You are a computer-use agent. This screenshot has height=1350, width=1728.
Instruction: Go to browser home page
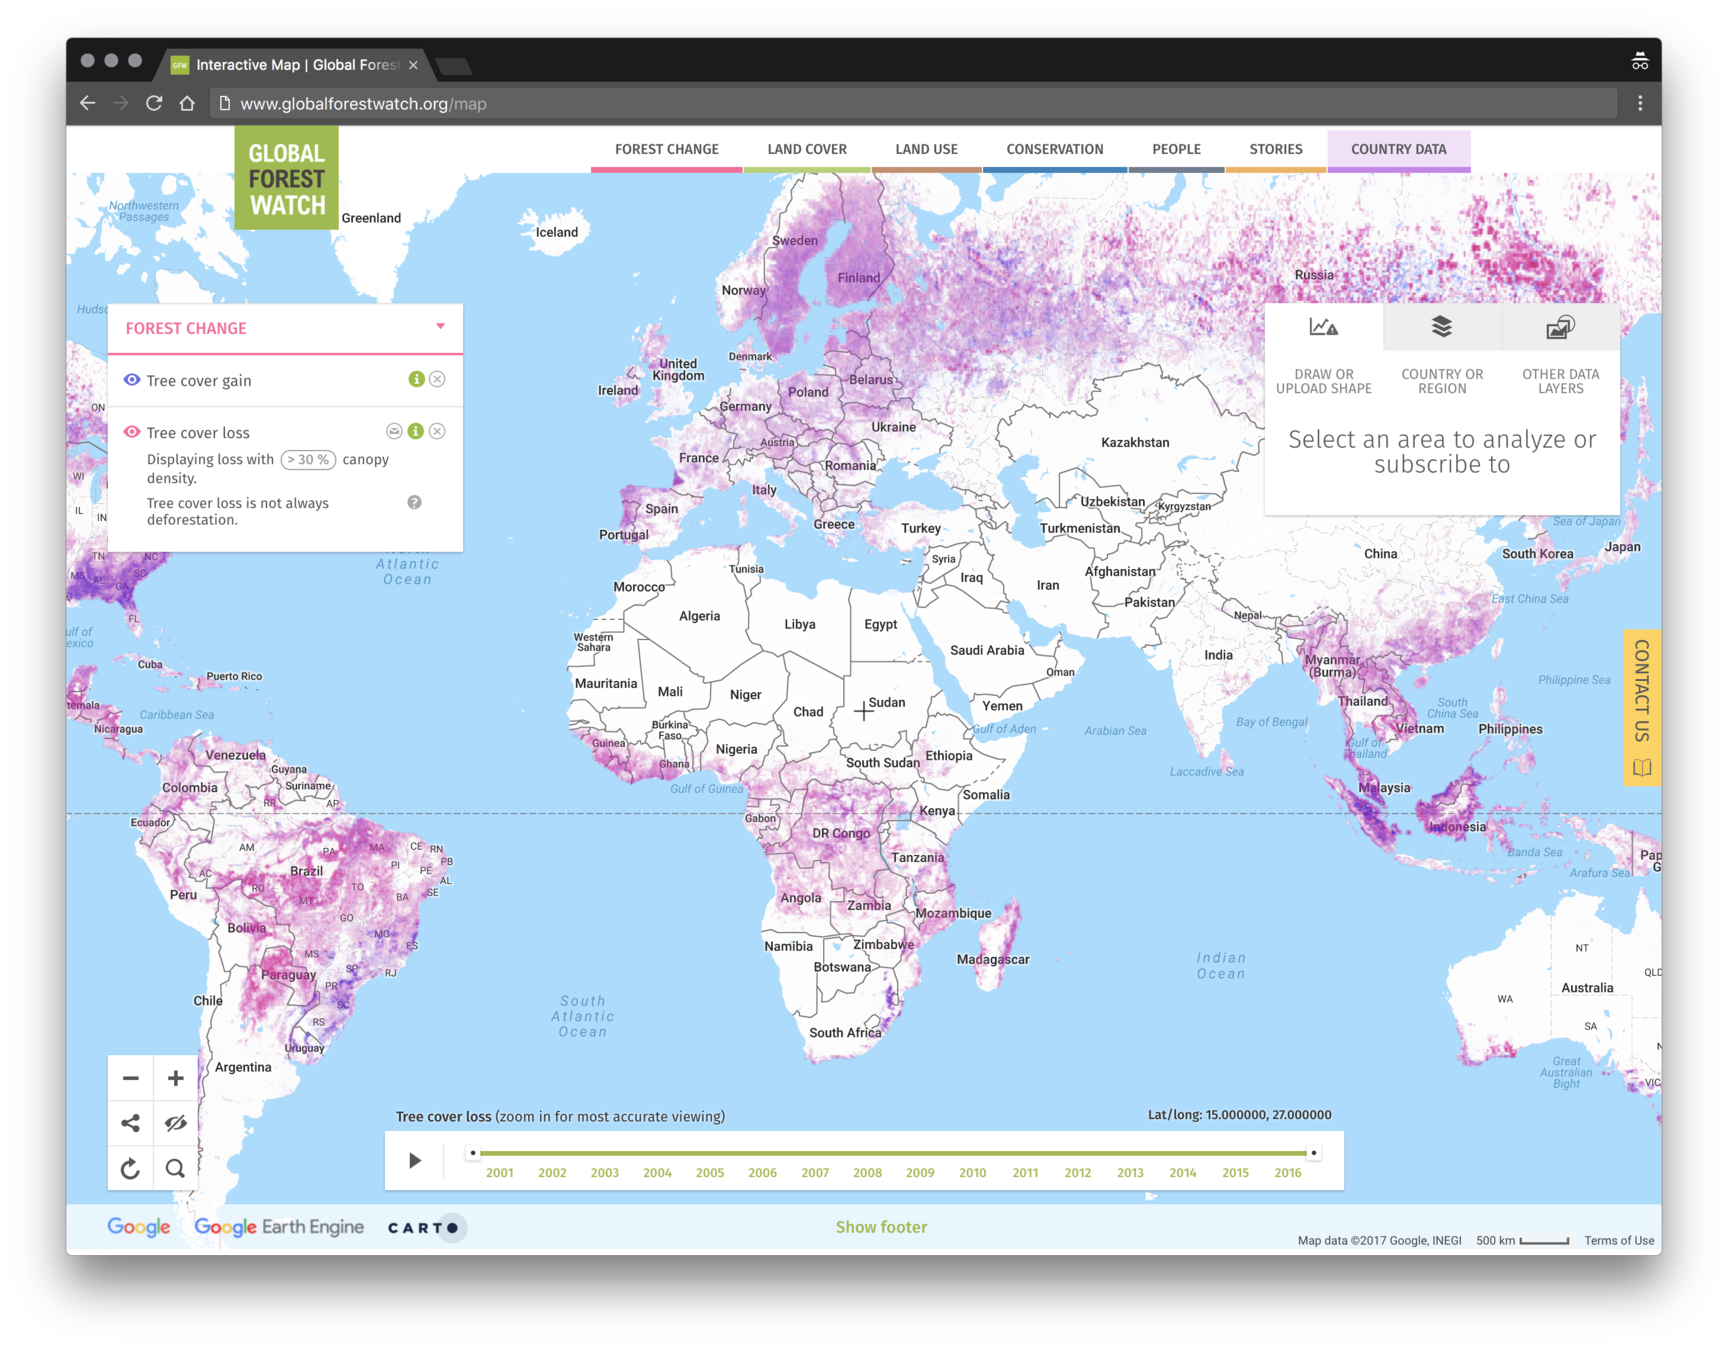tap(187, 103)
